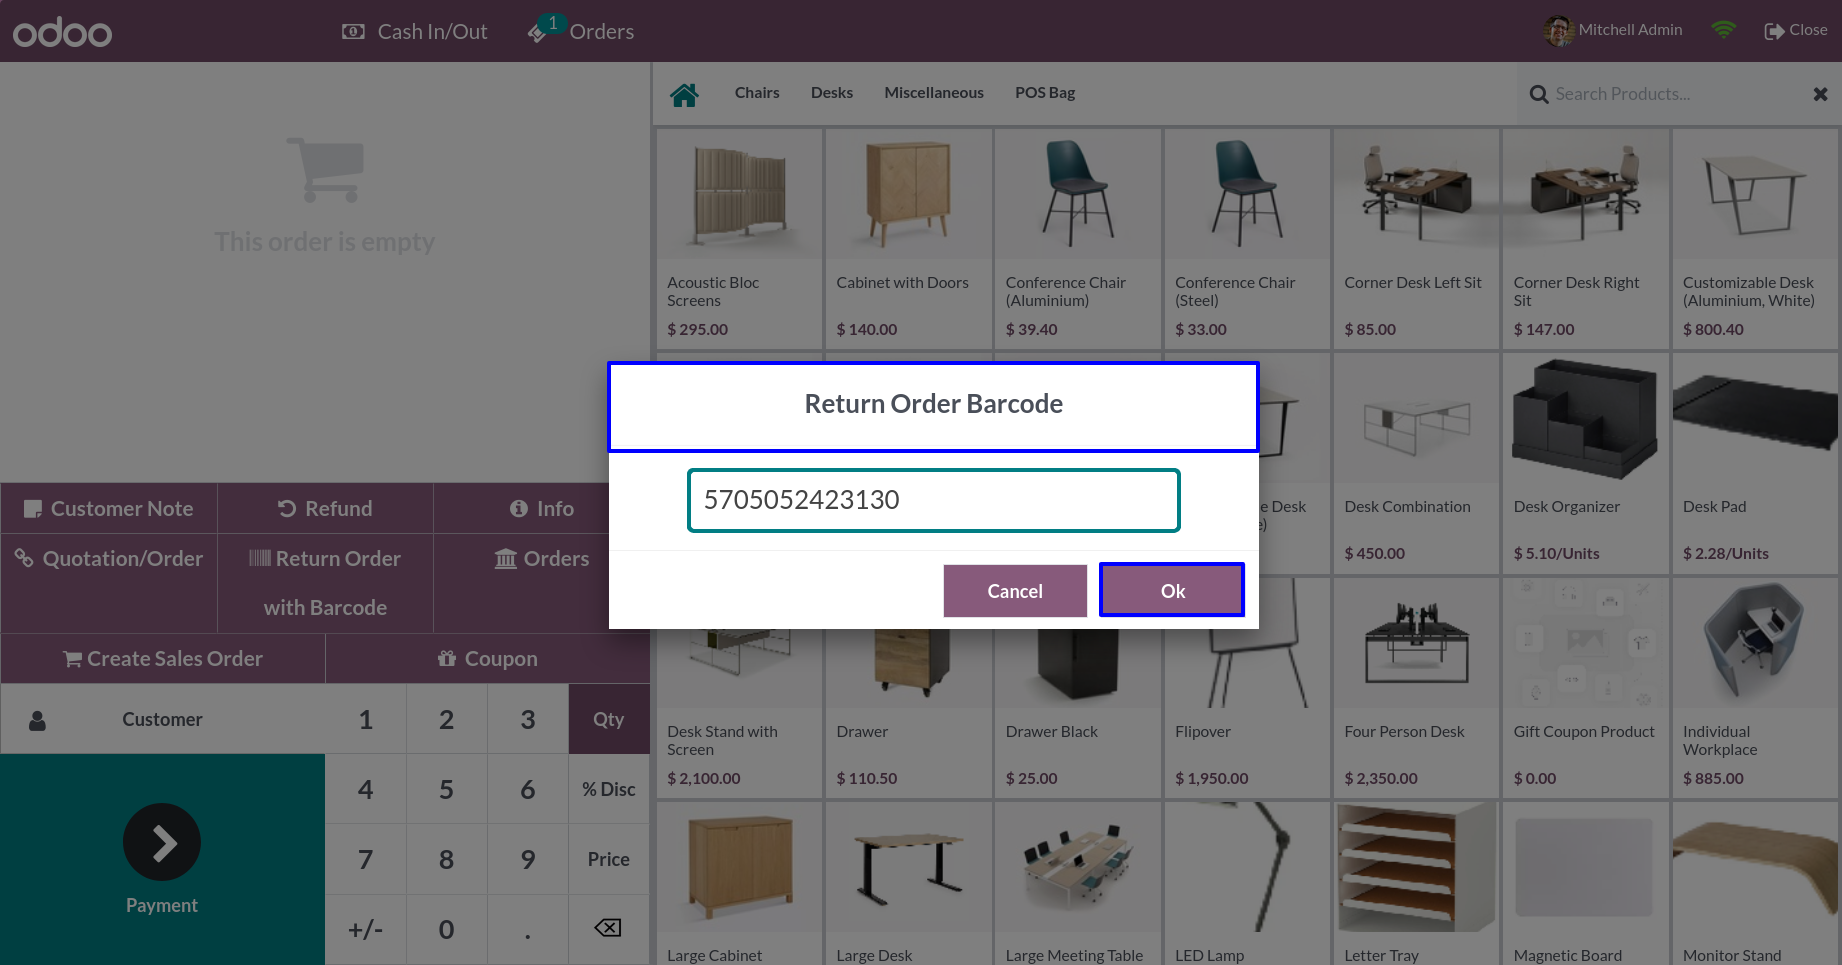The width and height of the screenshot is (1842, 965).
Task: Open the Miscellaneous category
Action: click(x=934, y=93)
